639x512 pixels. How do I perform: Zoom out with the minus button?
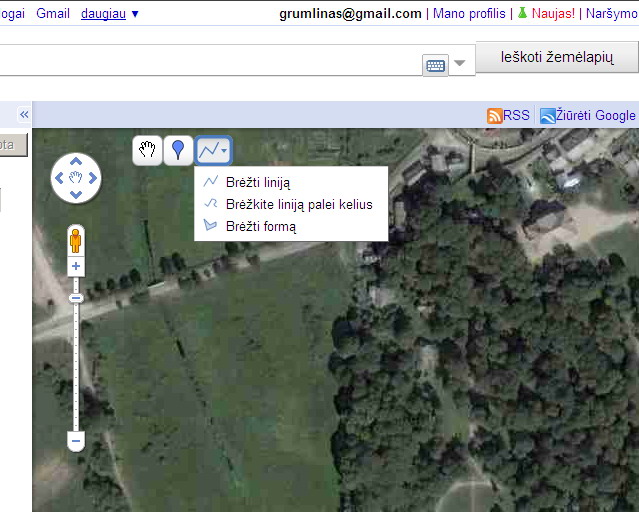tap(75, 440)
